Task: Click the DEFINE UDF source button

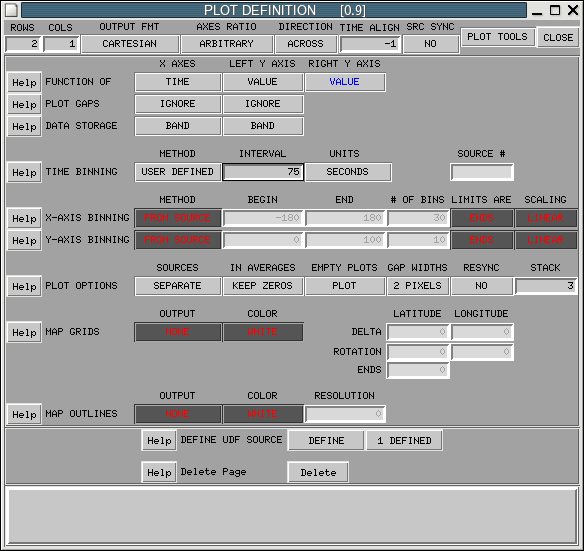Action: [x=326, y=441]
